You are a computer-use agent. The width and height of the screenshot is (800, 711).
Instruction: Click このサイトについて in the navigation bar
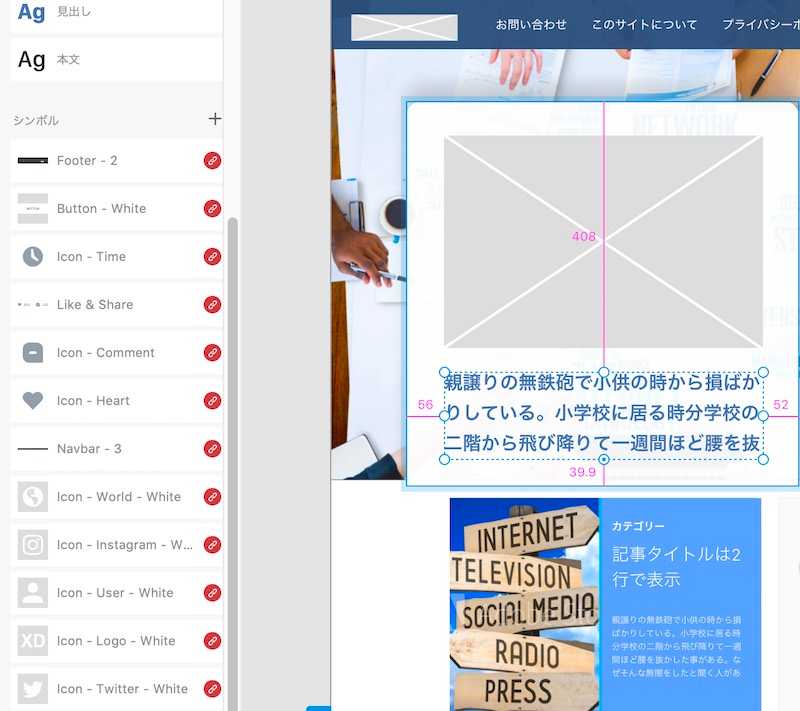point(644,25)
